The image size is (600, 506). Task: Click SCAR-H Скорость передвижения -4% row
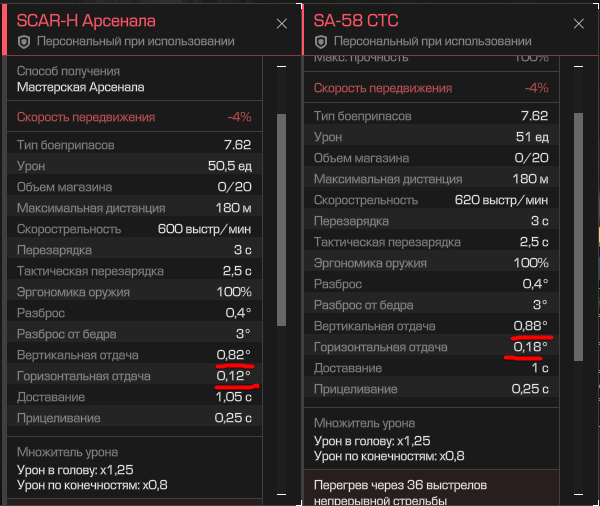(134, 117)
